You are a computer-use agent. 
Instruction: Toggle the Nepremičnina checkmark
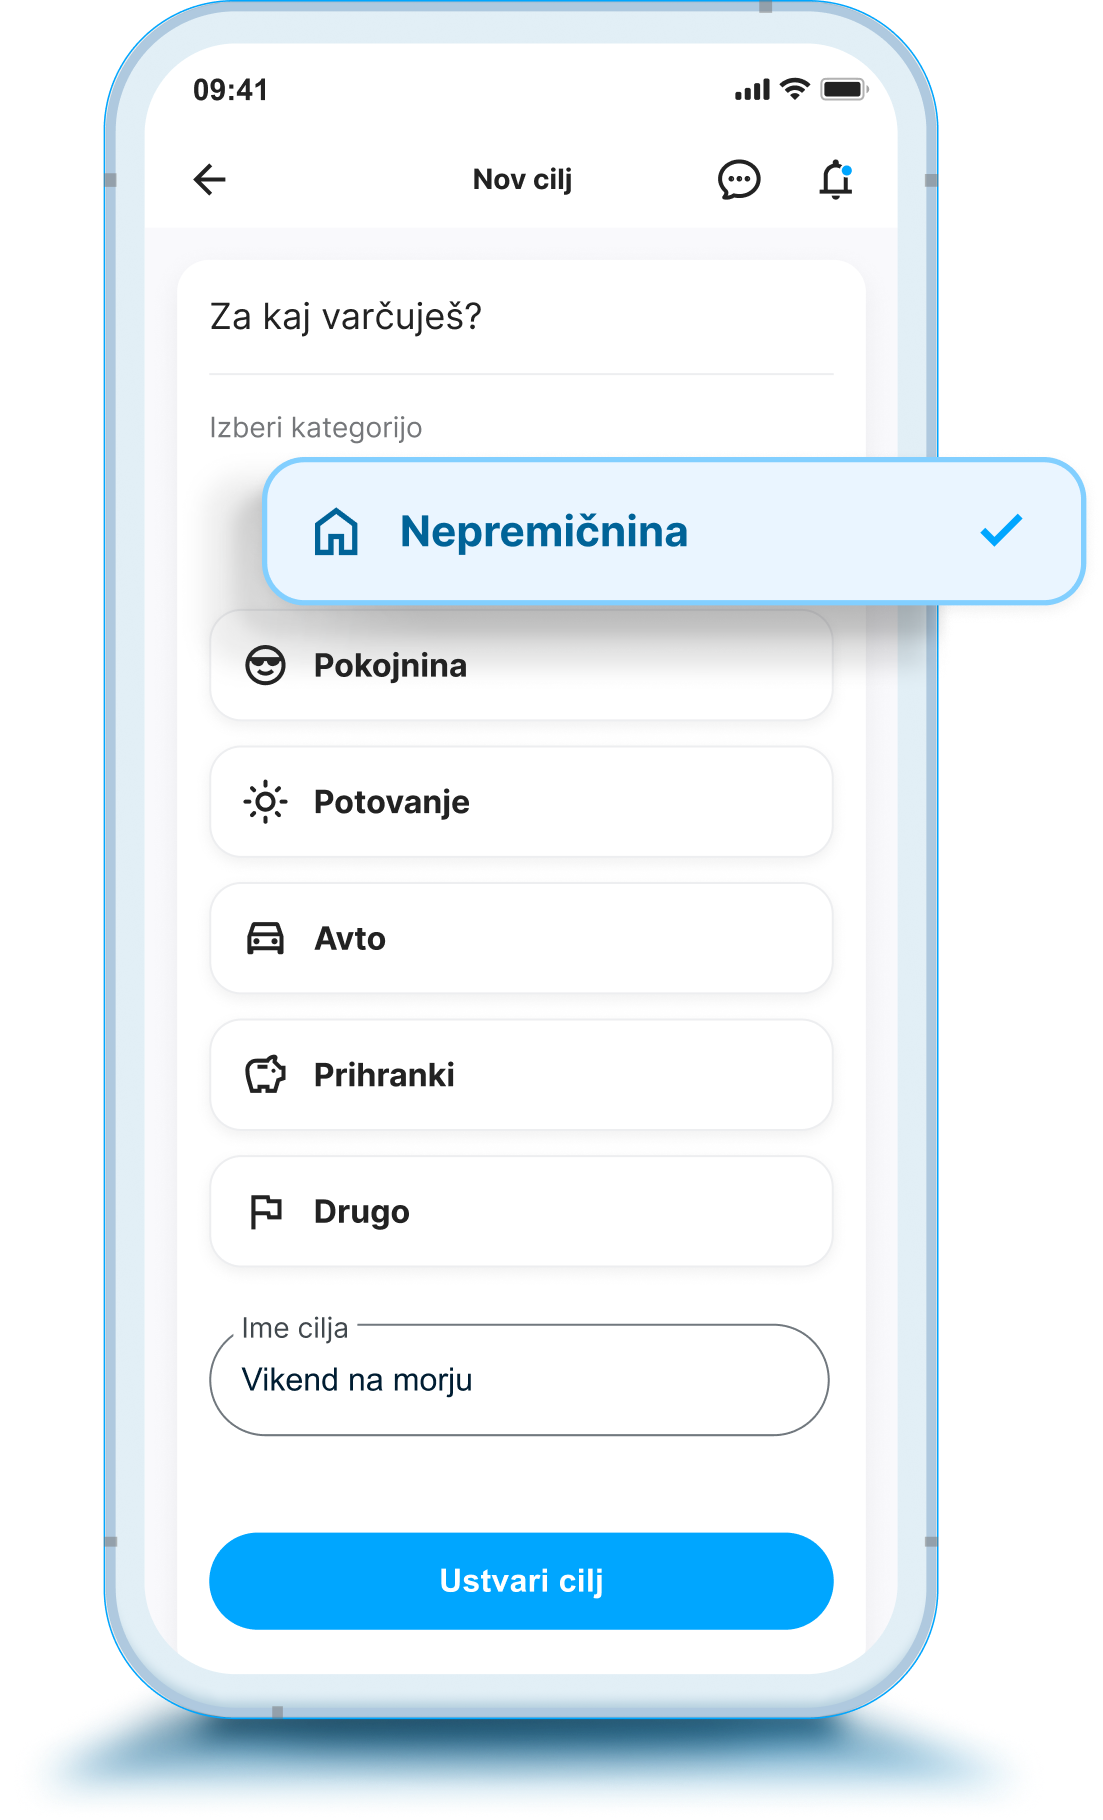click(x=1001, y=530)
